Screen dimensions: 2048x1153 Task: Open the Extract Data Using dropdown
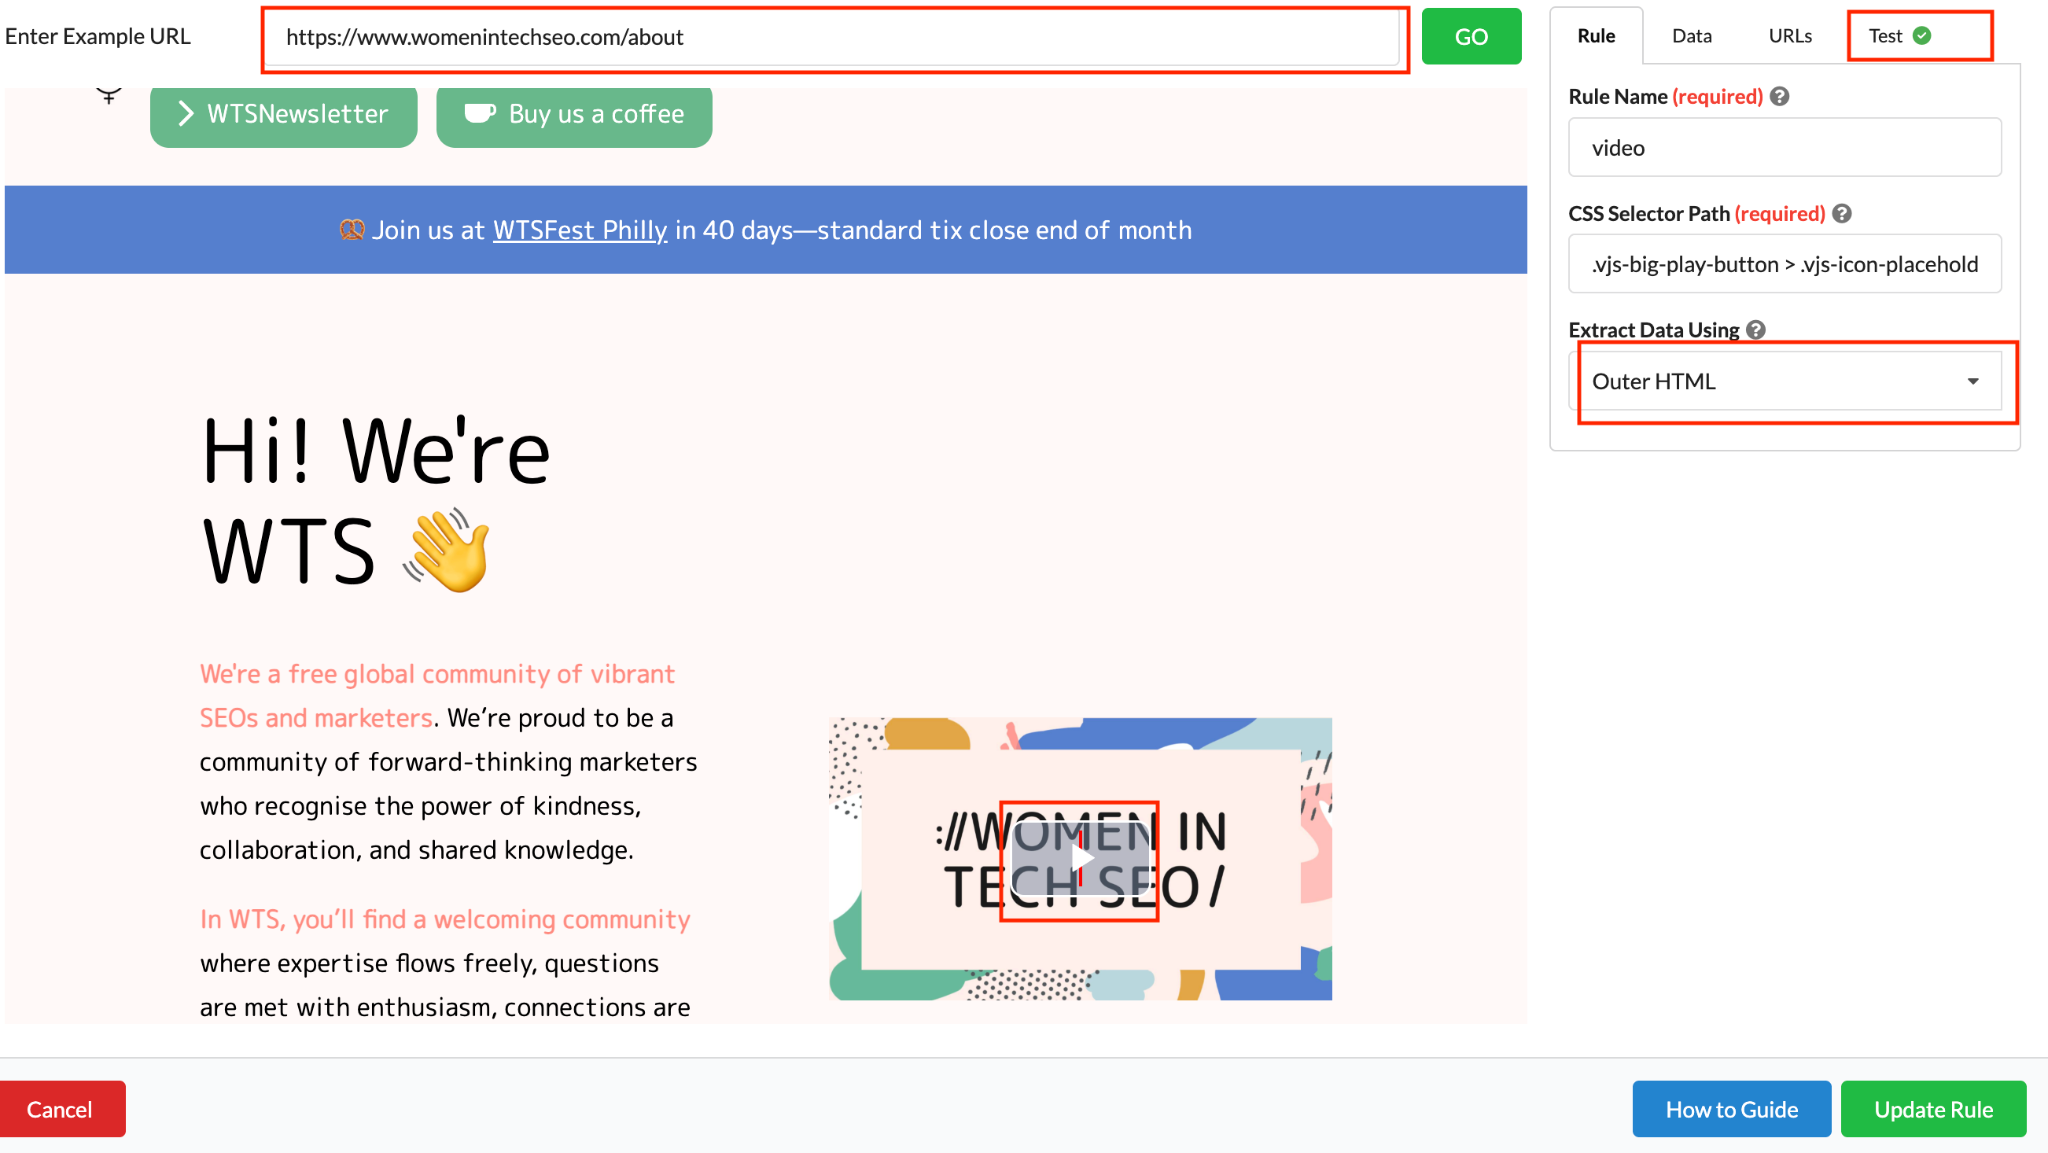point(1785,381)
